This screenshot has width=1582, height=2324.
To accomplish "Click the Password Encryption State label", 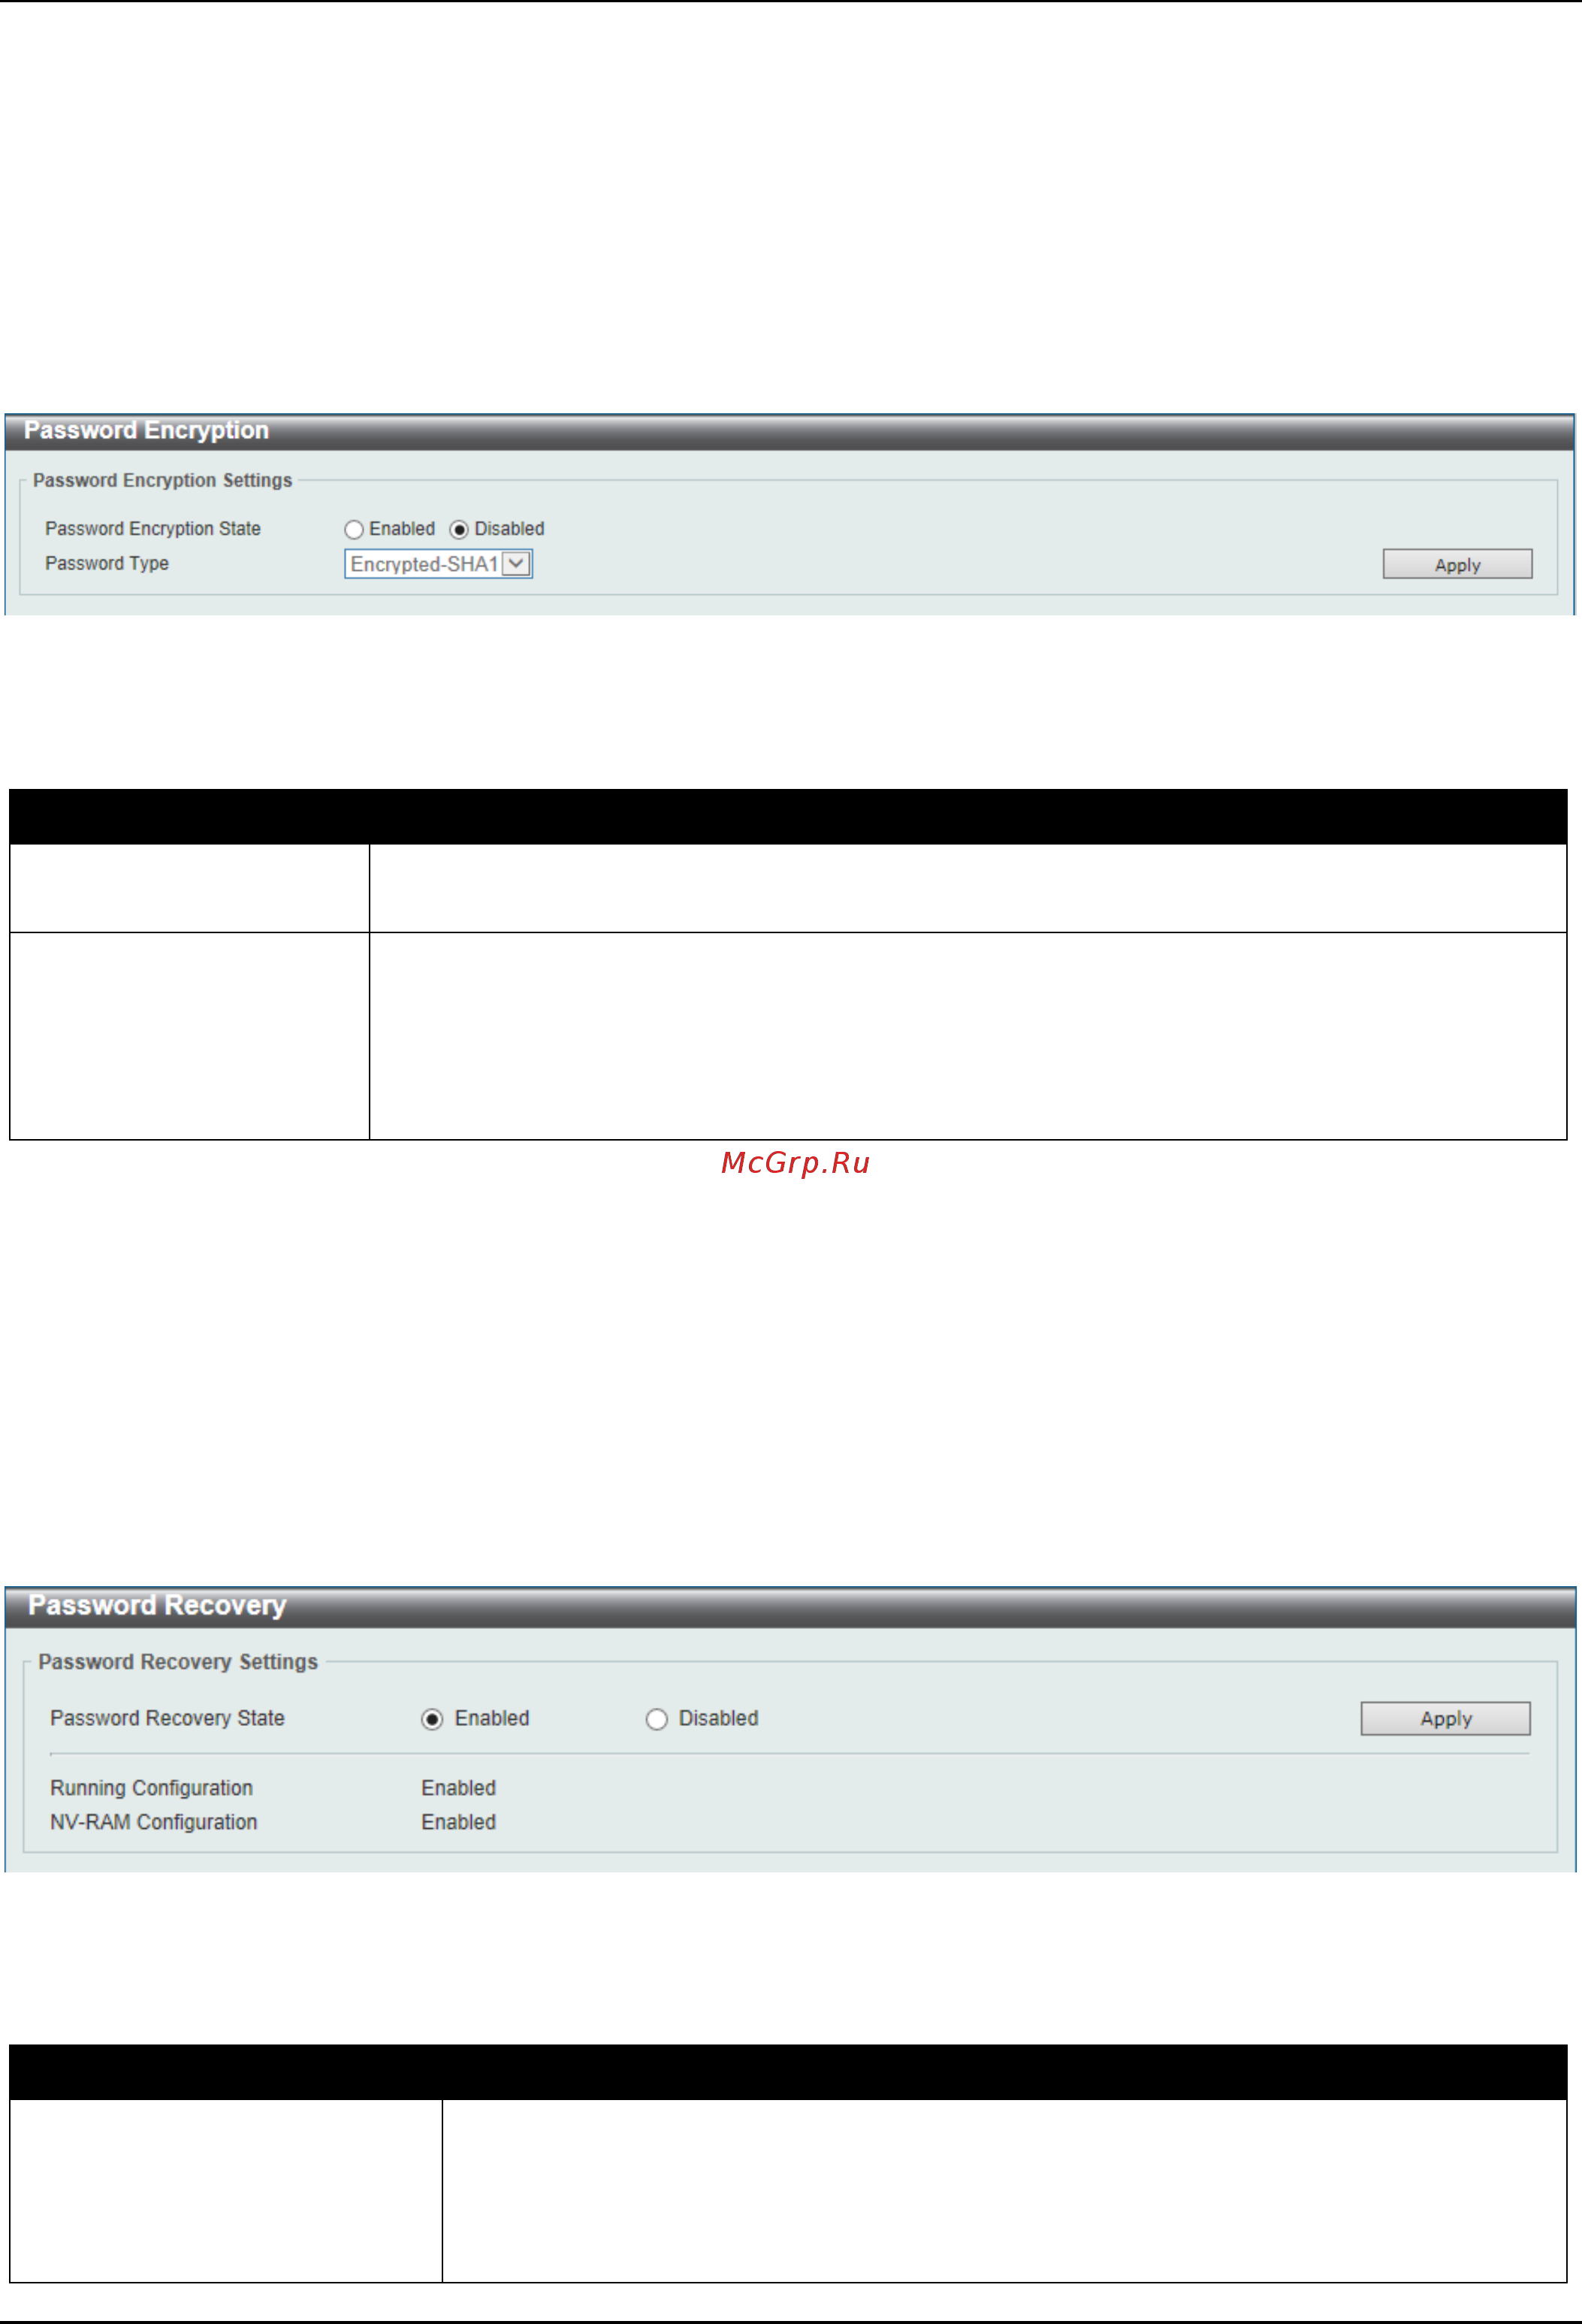I will [153, 529].
